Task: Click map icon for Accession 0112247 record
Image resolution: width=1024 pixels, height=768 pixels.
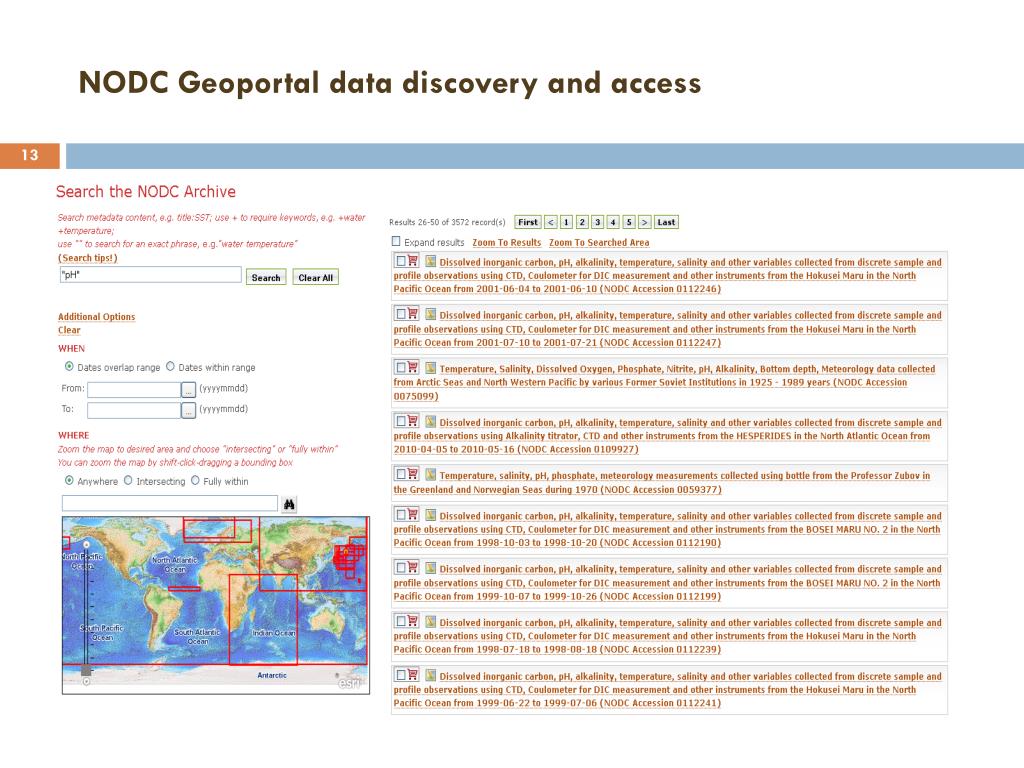Action: 430,314
